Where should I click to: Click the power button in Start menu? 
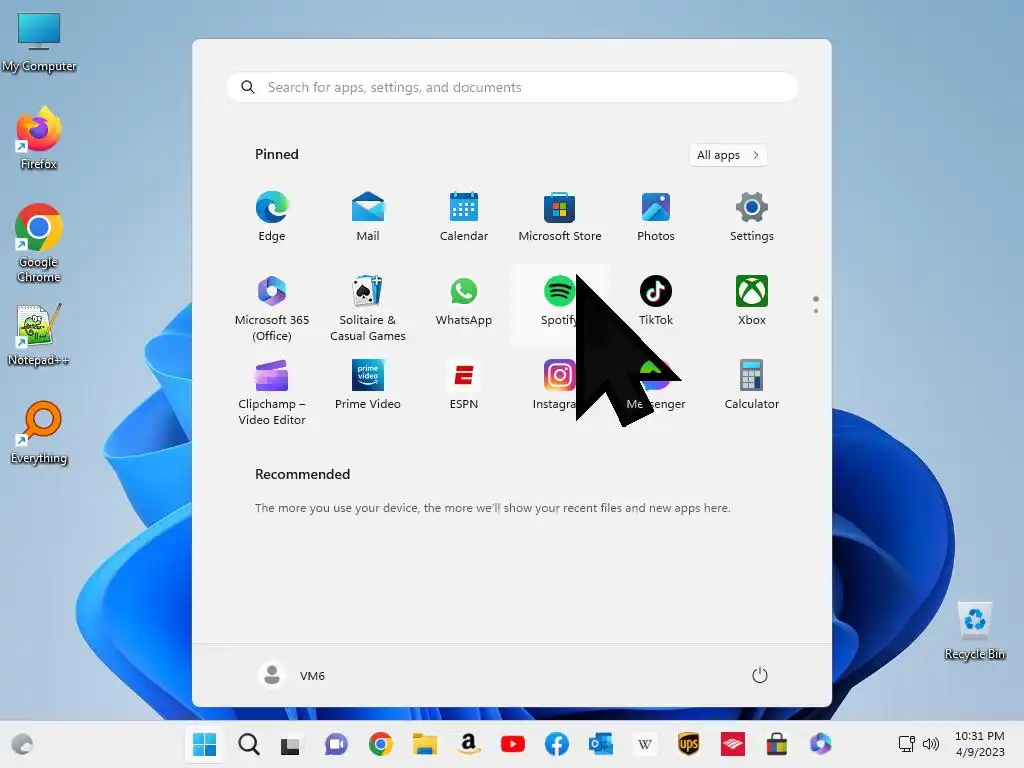click(x=760, y=675)
